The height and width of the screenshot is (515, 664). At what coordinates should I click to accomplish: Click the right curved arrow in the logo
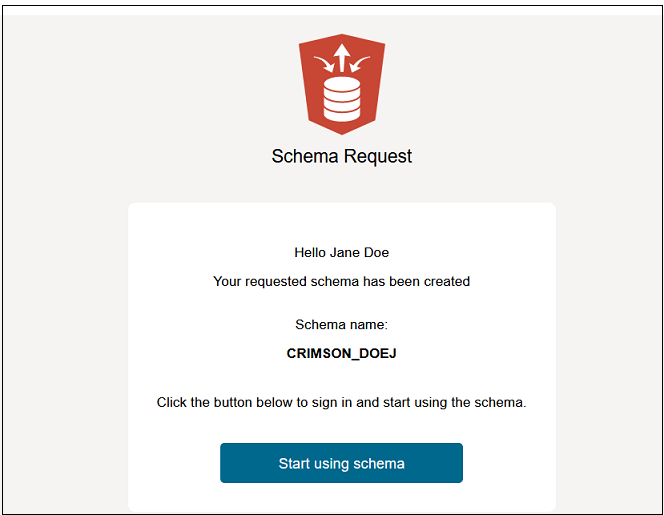[360, 64]
